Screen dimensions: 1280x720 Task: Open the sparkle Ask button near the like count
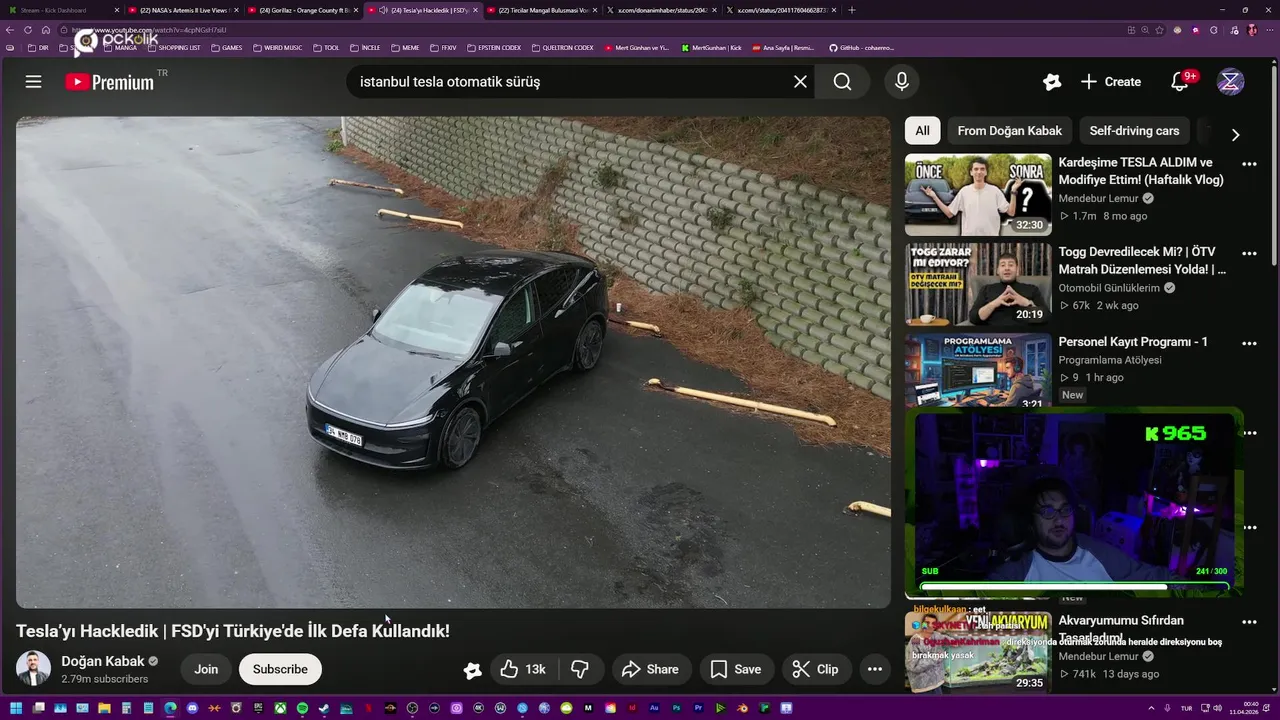pyautogui.click(x=472, y=670)
